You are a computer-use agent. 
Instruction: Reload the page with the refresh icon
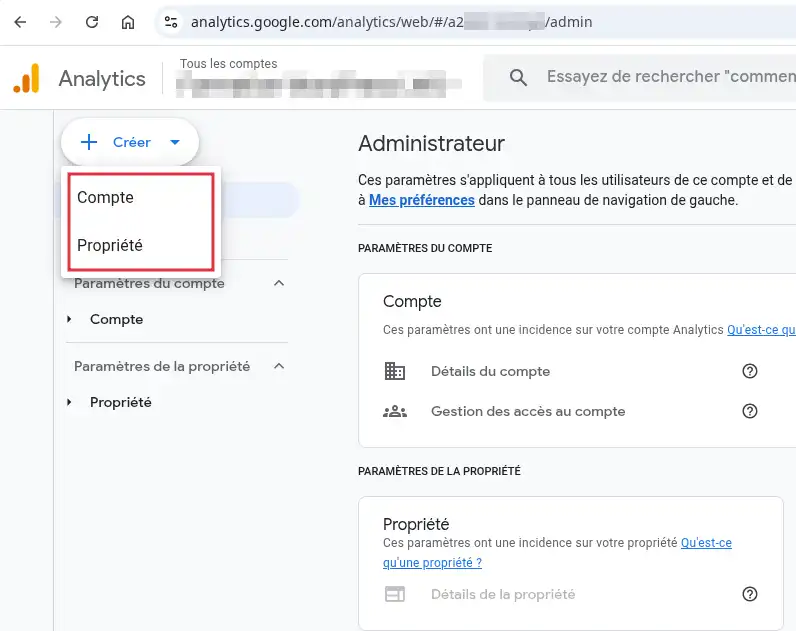(92, 22)
